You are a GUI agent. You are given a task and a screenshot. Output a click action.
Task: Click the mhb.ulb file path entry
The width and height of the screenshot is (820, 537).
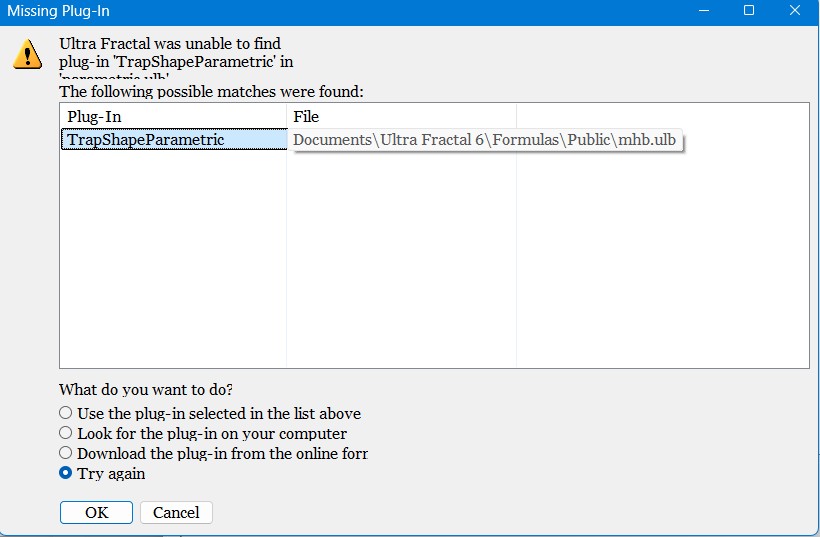(484, 140)
